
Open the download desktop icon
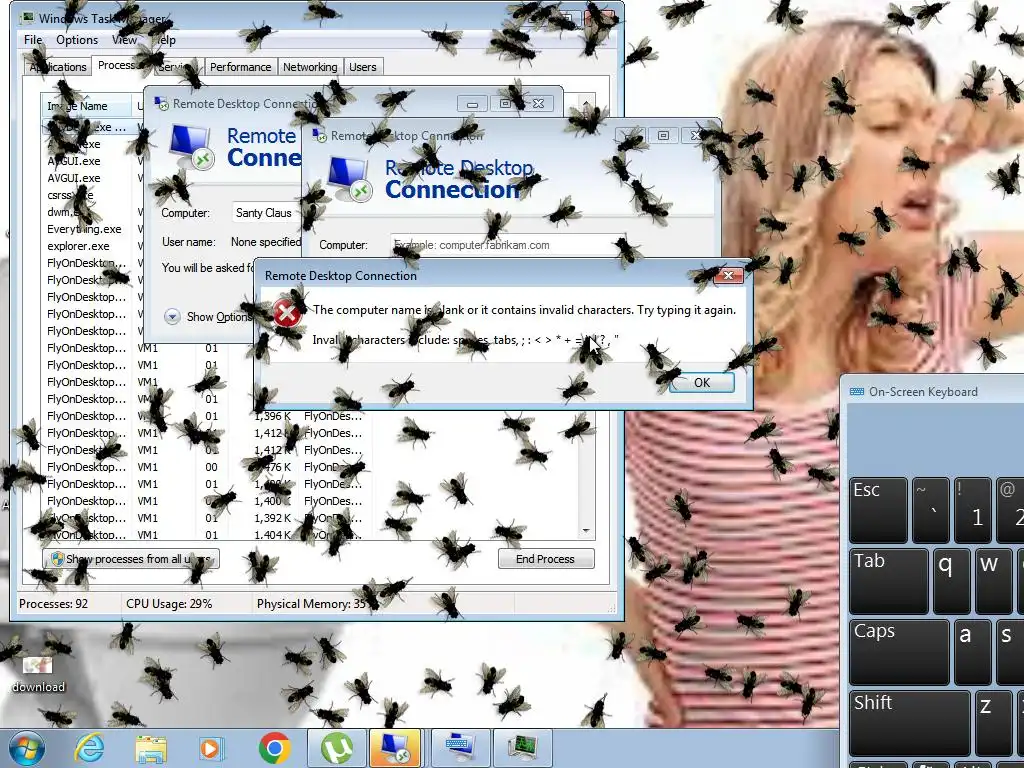coord(37,674)
